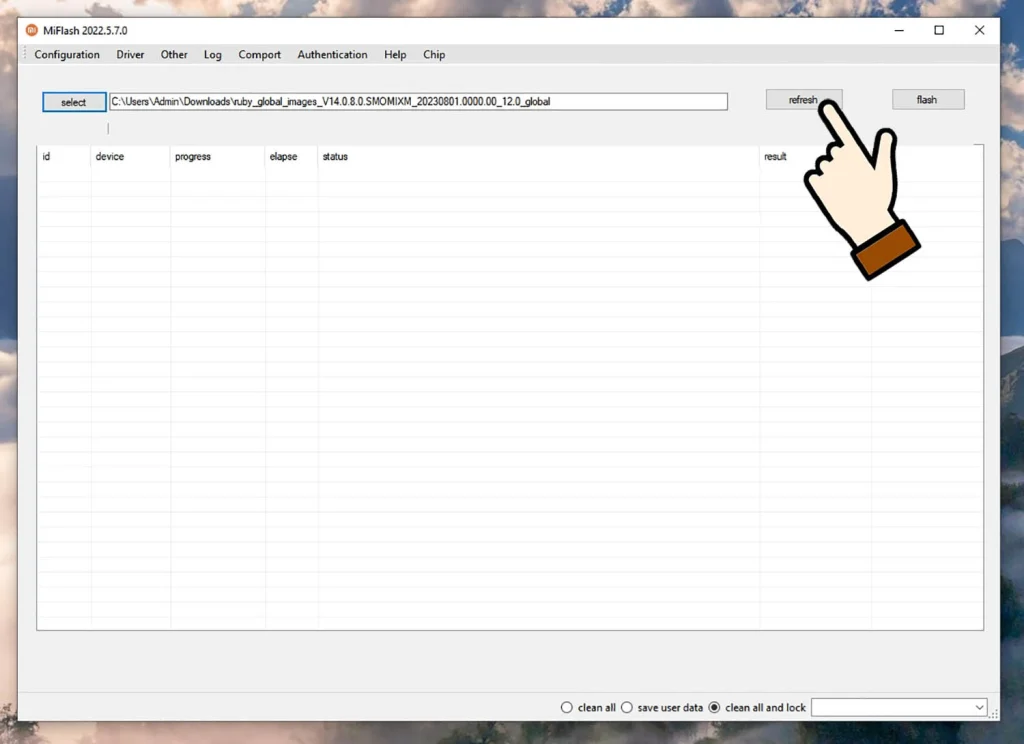Maximize the MiFlash window
This screenshot has height=744, width=1024.
939,30
